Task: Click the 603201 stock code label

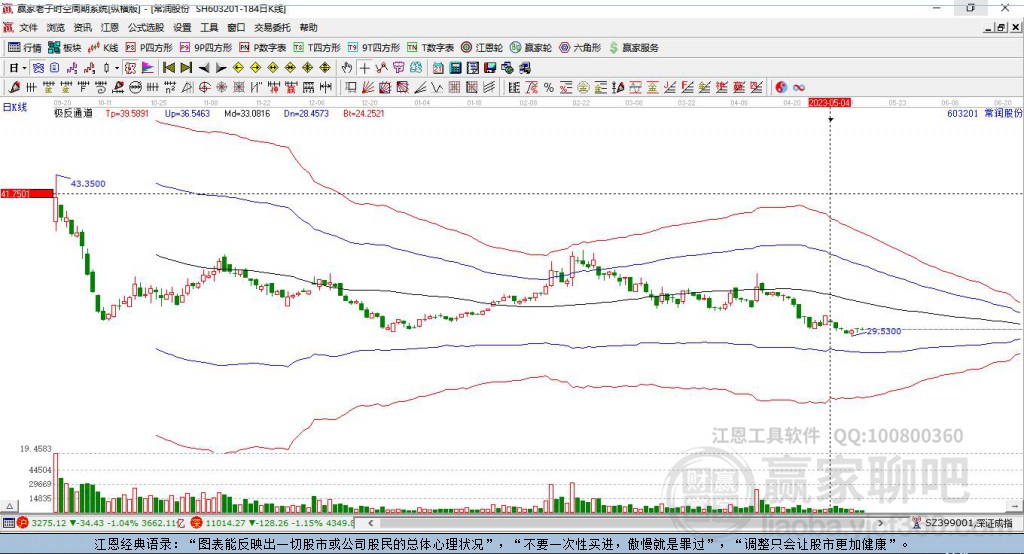Action: click(x=963, y=114)
